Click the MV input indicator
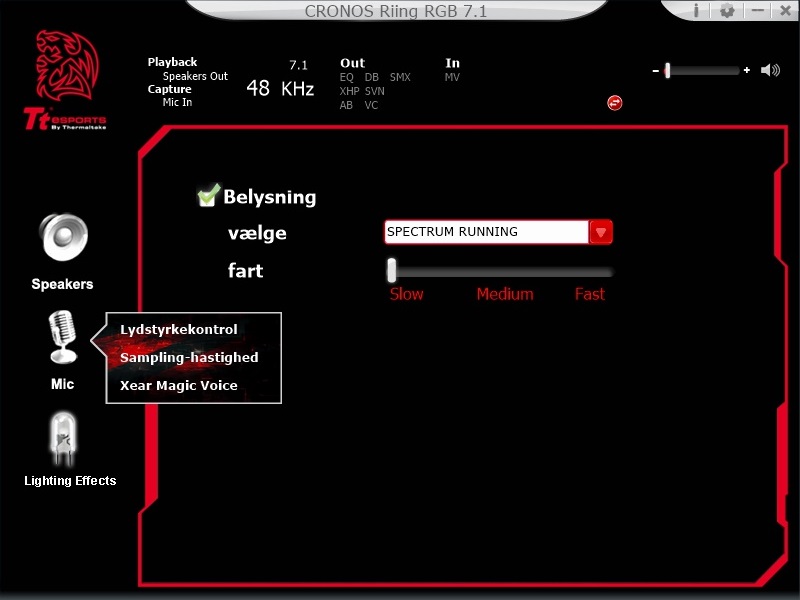Image resolution: width=800 pixels, height=600 pixels. (x=452, y=77)
